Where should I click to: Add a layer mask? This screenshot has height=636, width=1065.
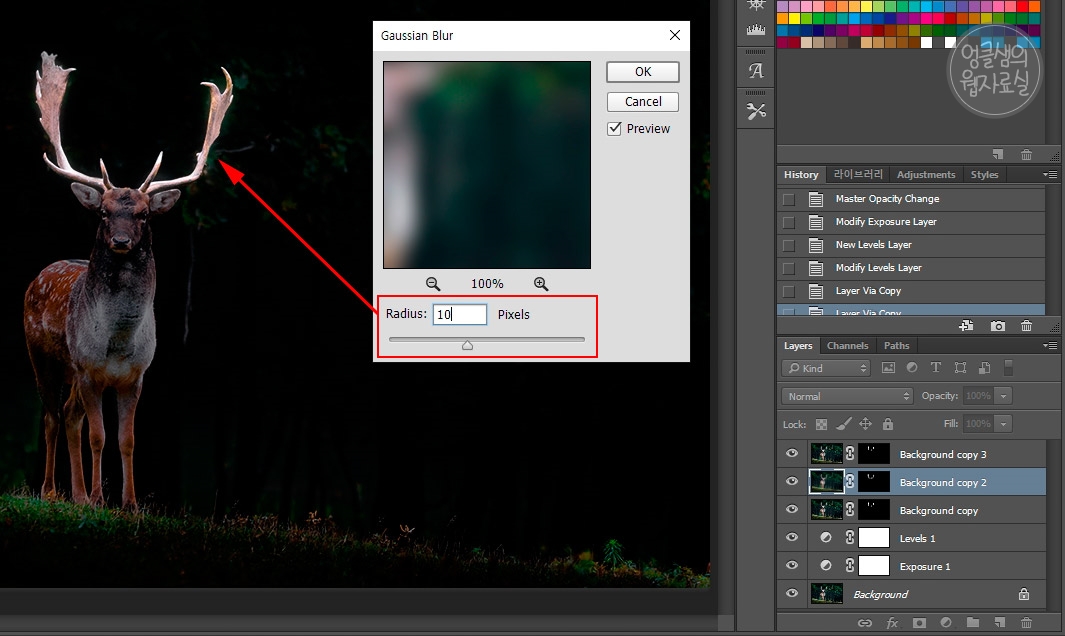coord(919,622)
